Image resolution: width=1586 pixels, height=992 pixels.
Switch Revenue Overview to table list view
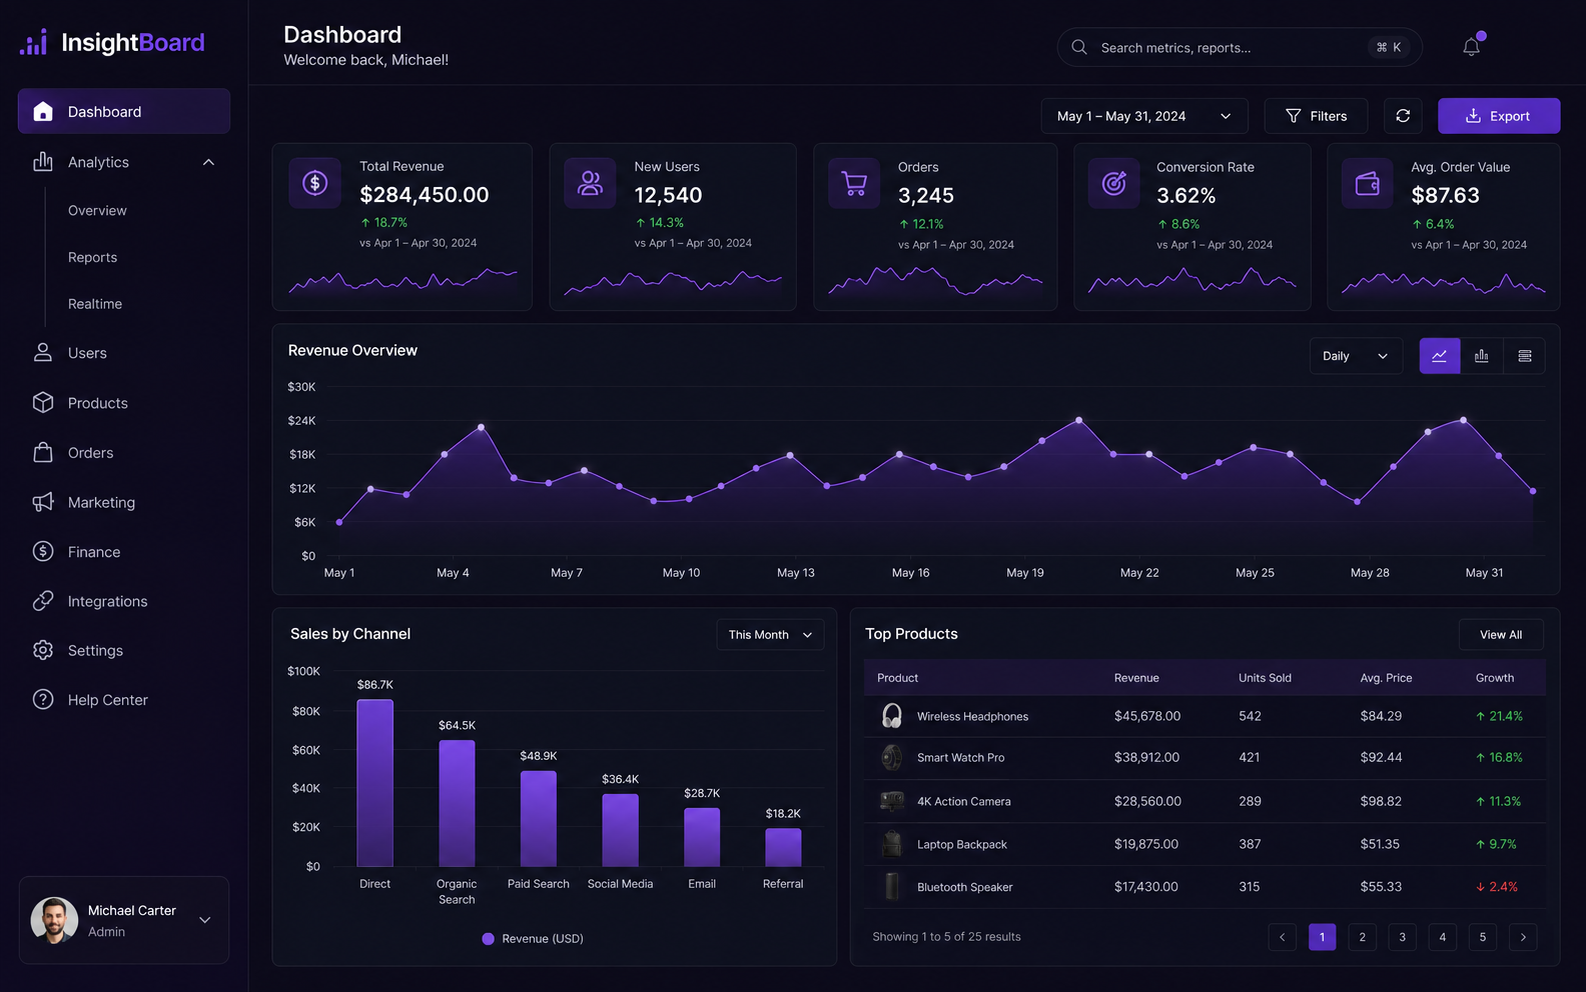(1525, 356)
